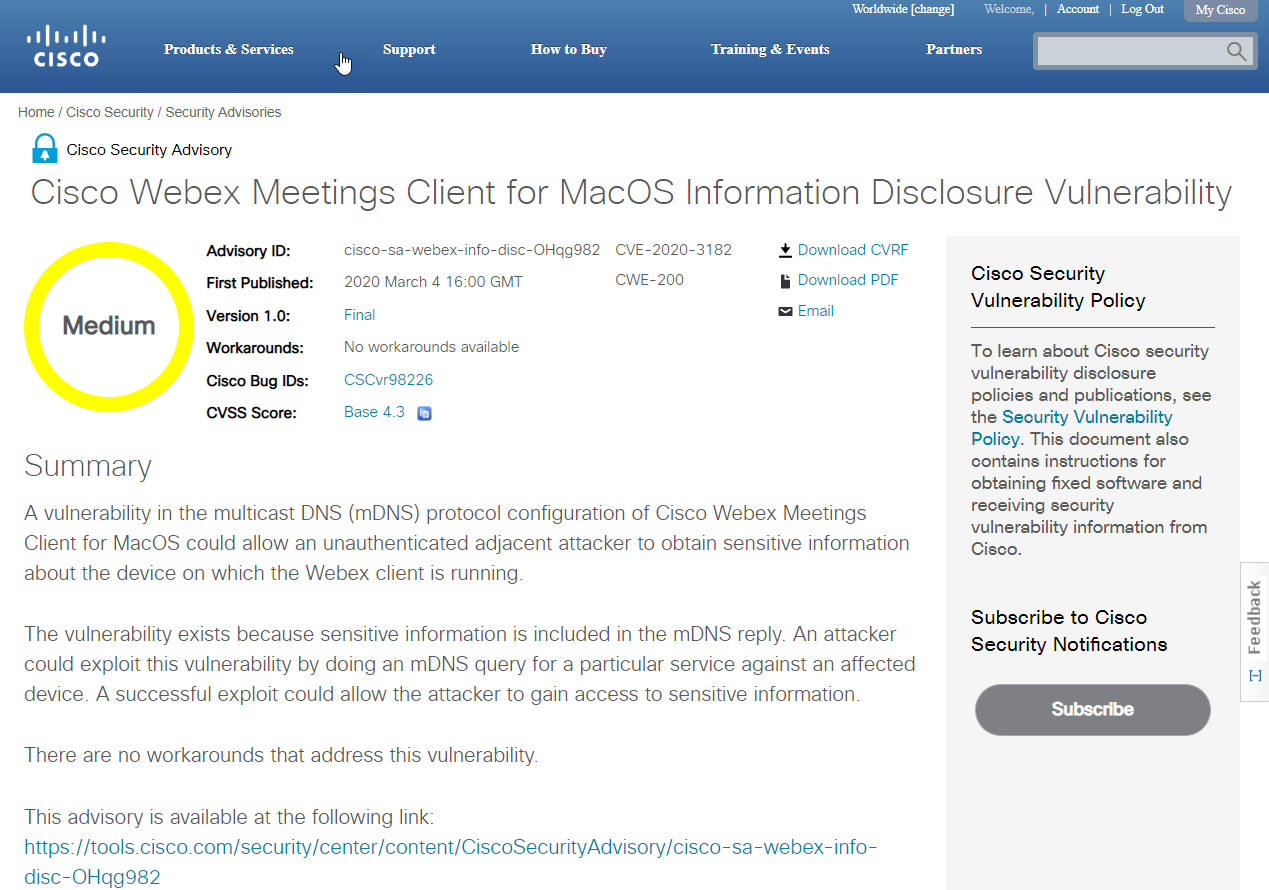Click the download arrow icon beside CVRF
Image resolution: width=1269 pixels, height=890 pixels.
[x=785, y=250]
